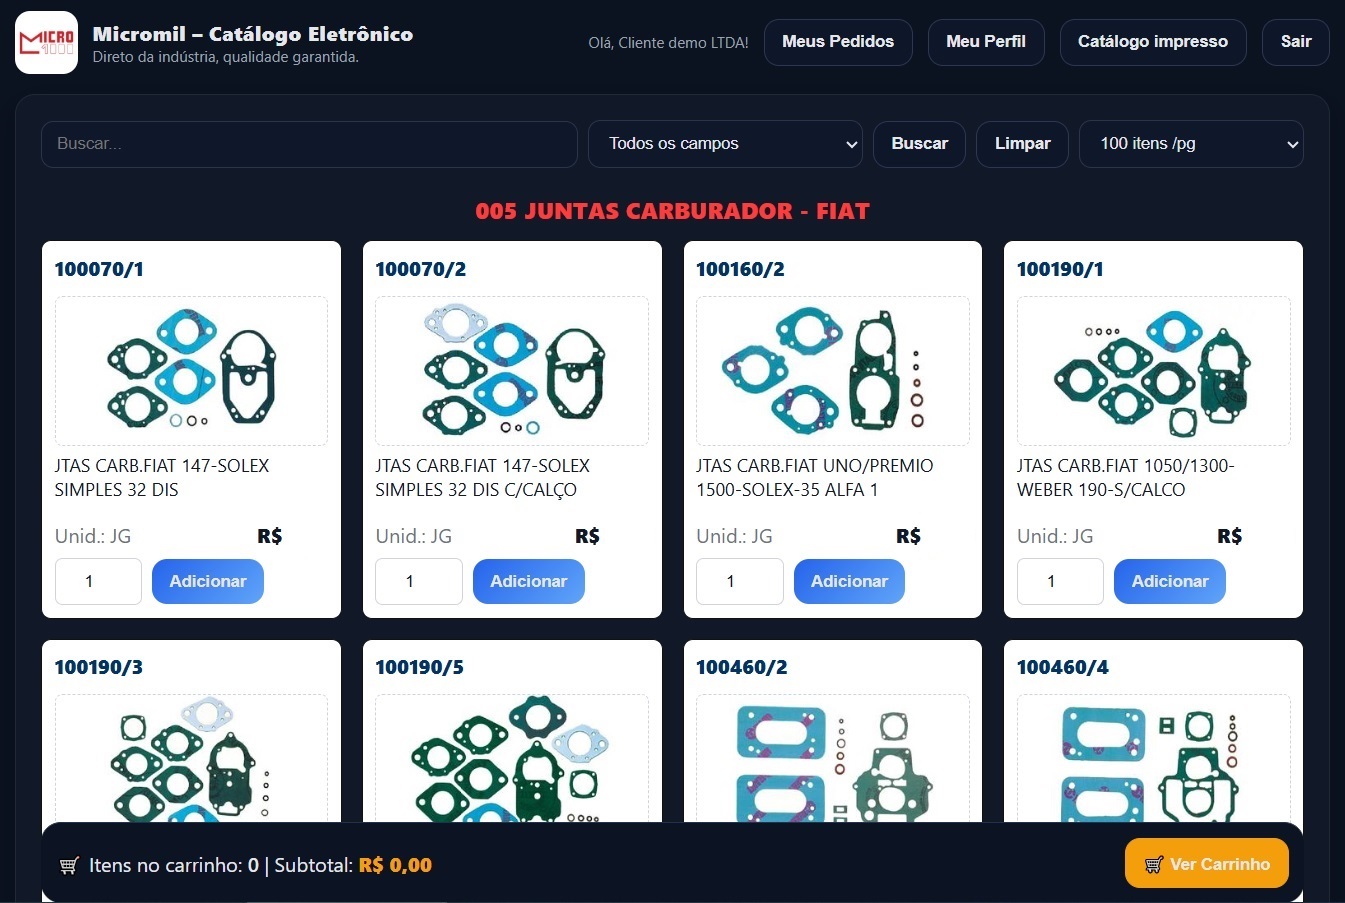1345x903 pixels.
Task: Click product image of 100190/5
Action: pyautogui.click(x=512, y=758)
